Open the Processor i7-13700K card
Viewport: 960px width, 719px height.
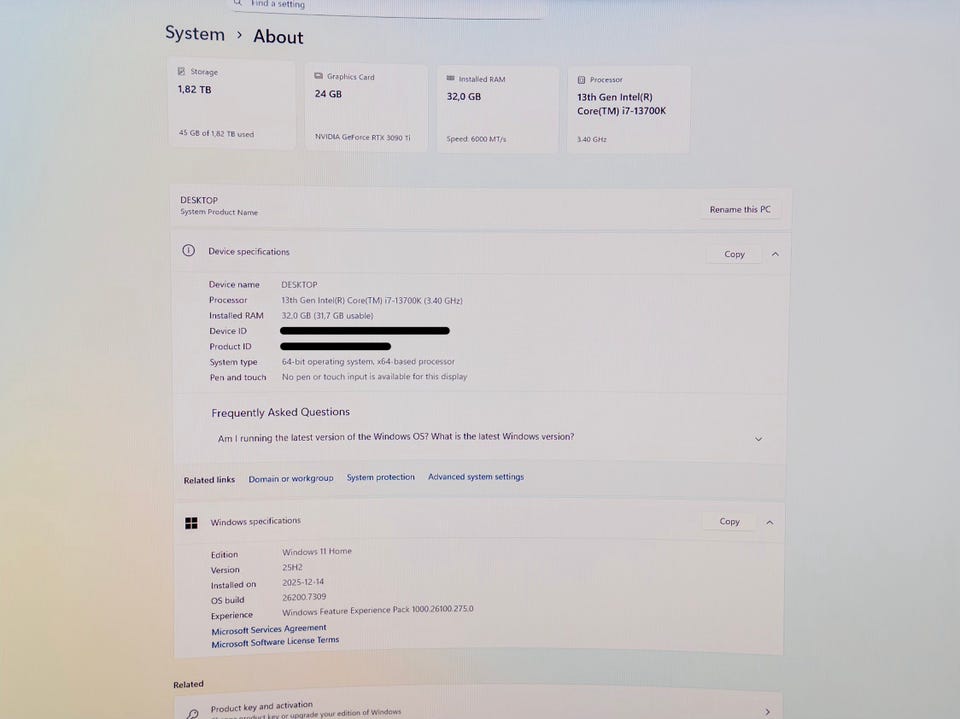pyautogui.click(x=629, y=110)
